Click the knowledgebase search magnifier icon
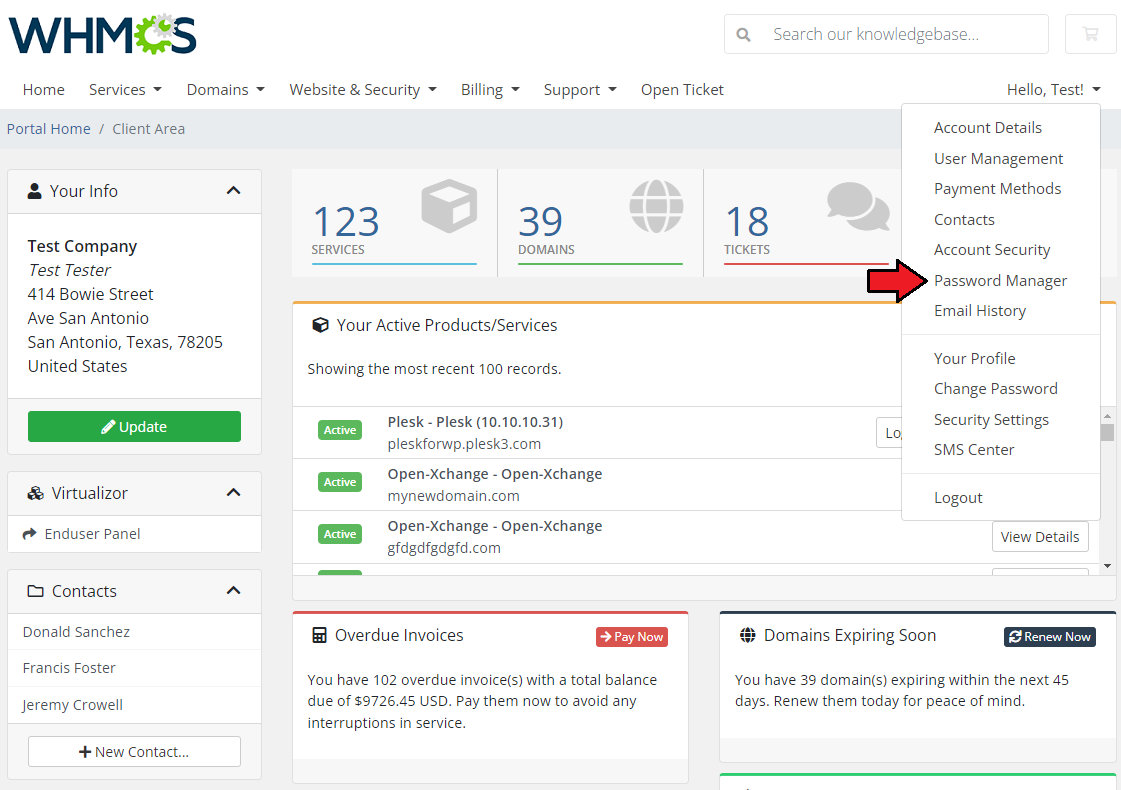 point(744,34)
